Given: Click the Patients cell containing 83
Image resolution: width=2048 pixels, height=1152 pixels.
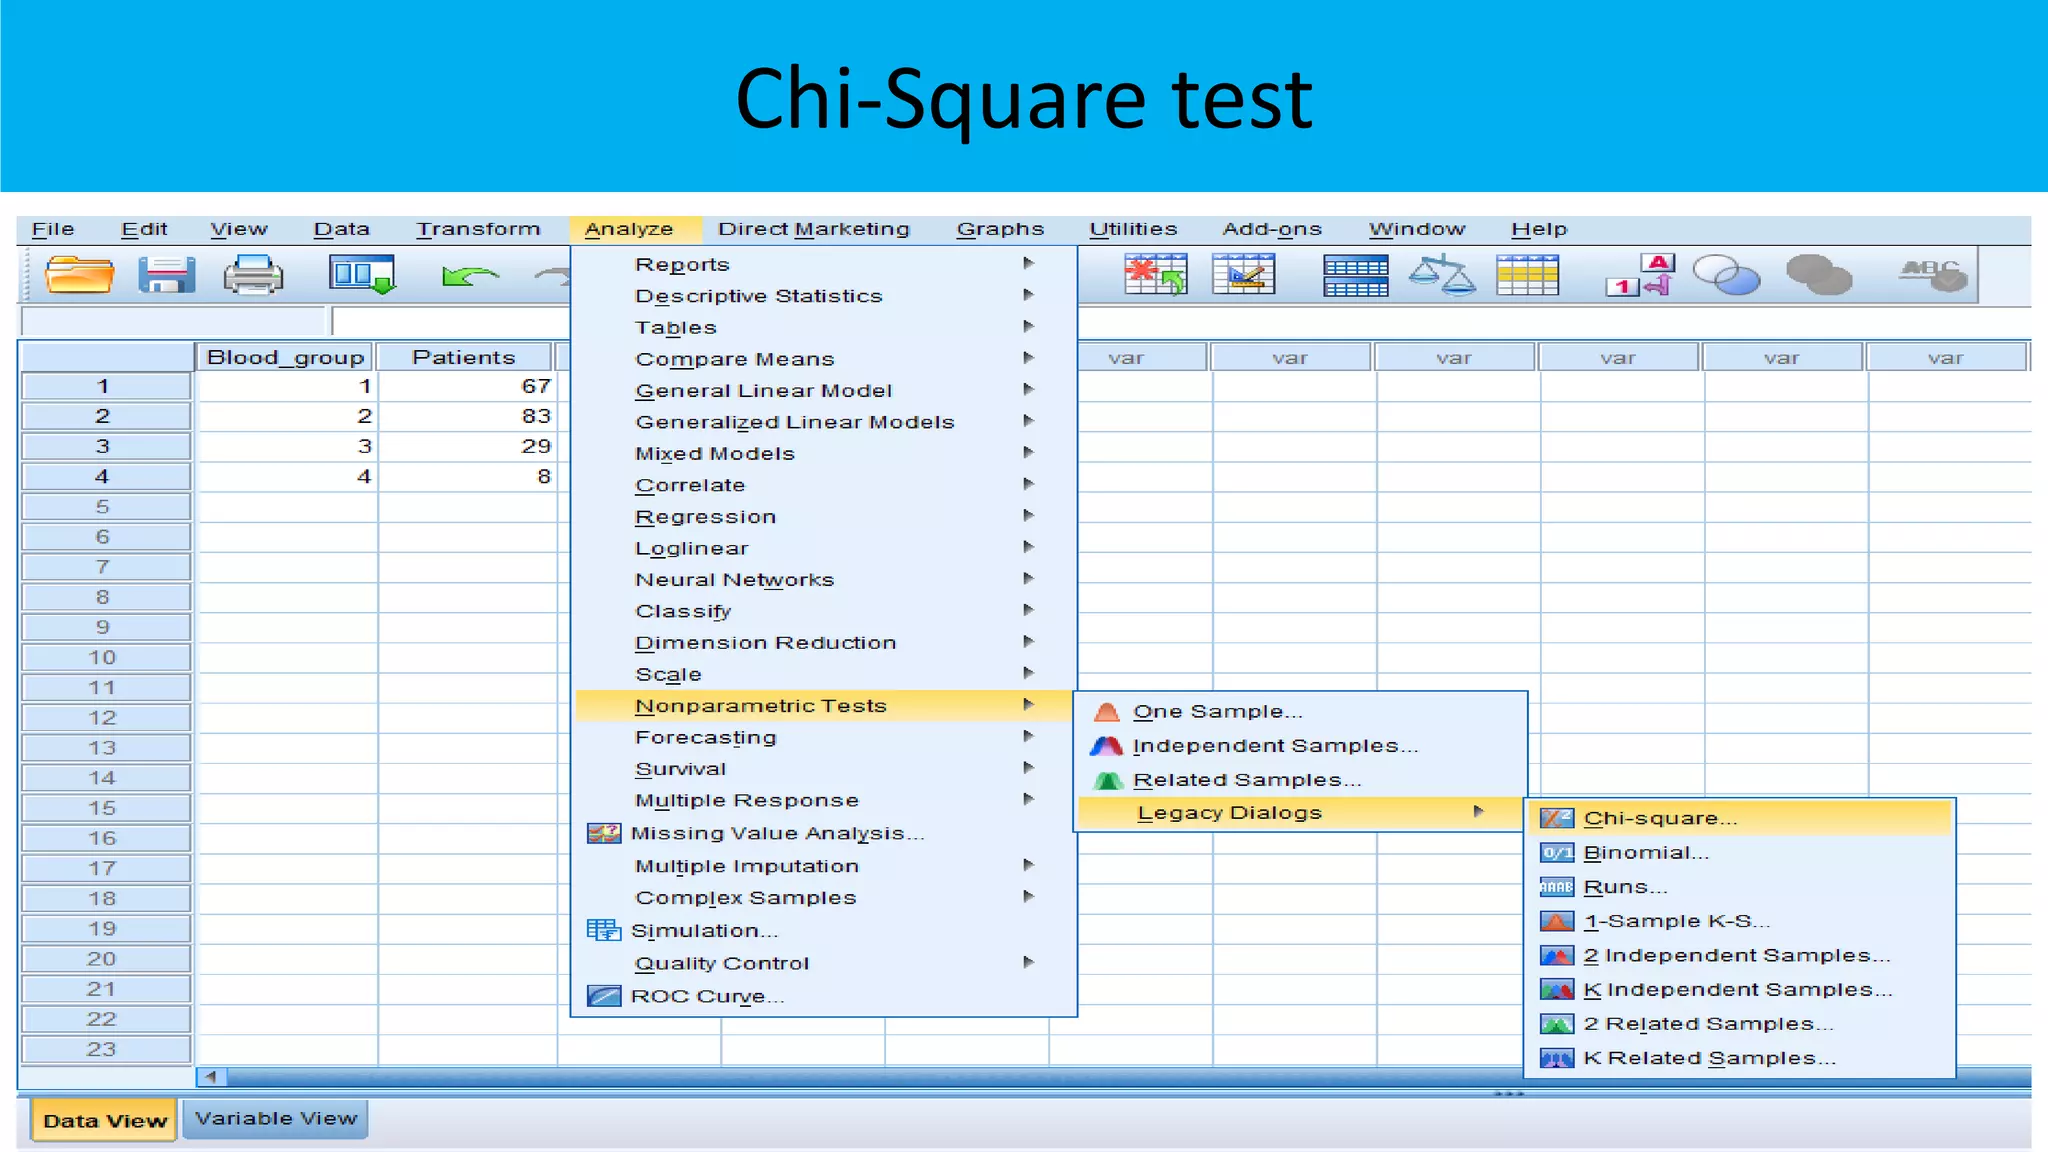Looking at the screenshot, I should tap(467, 416).
